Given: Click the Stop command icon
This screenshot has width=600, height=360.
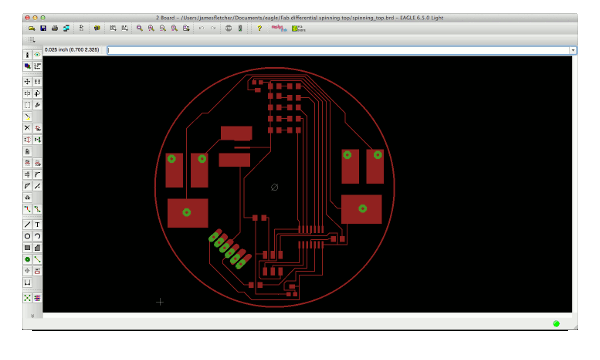Looking at the screenshot, I should pos(228,28).
